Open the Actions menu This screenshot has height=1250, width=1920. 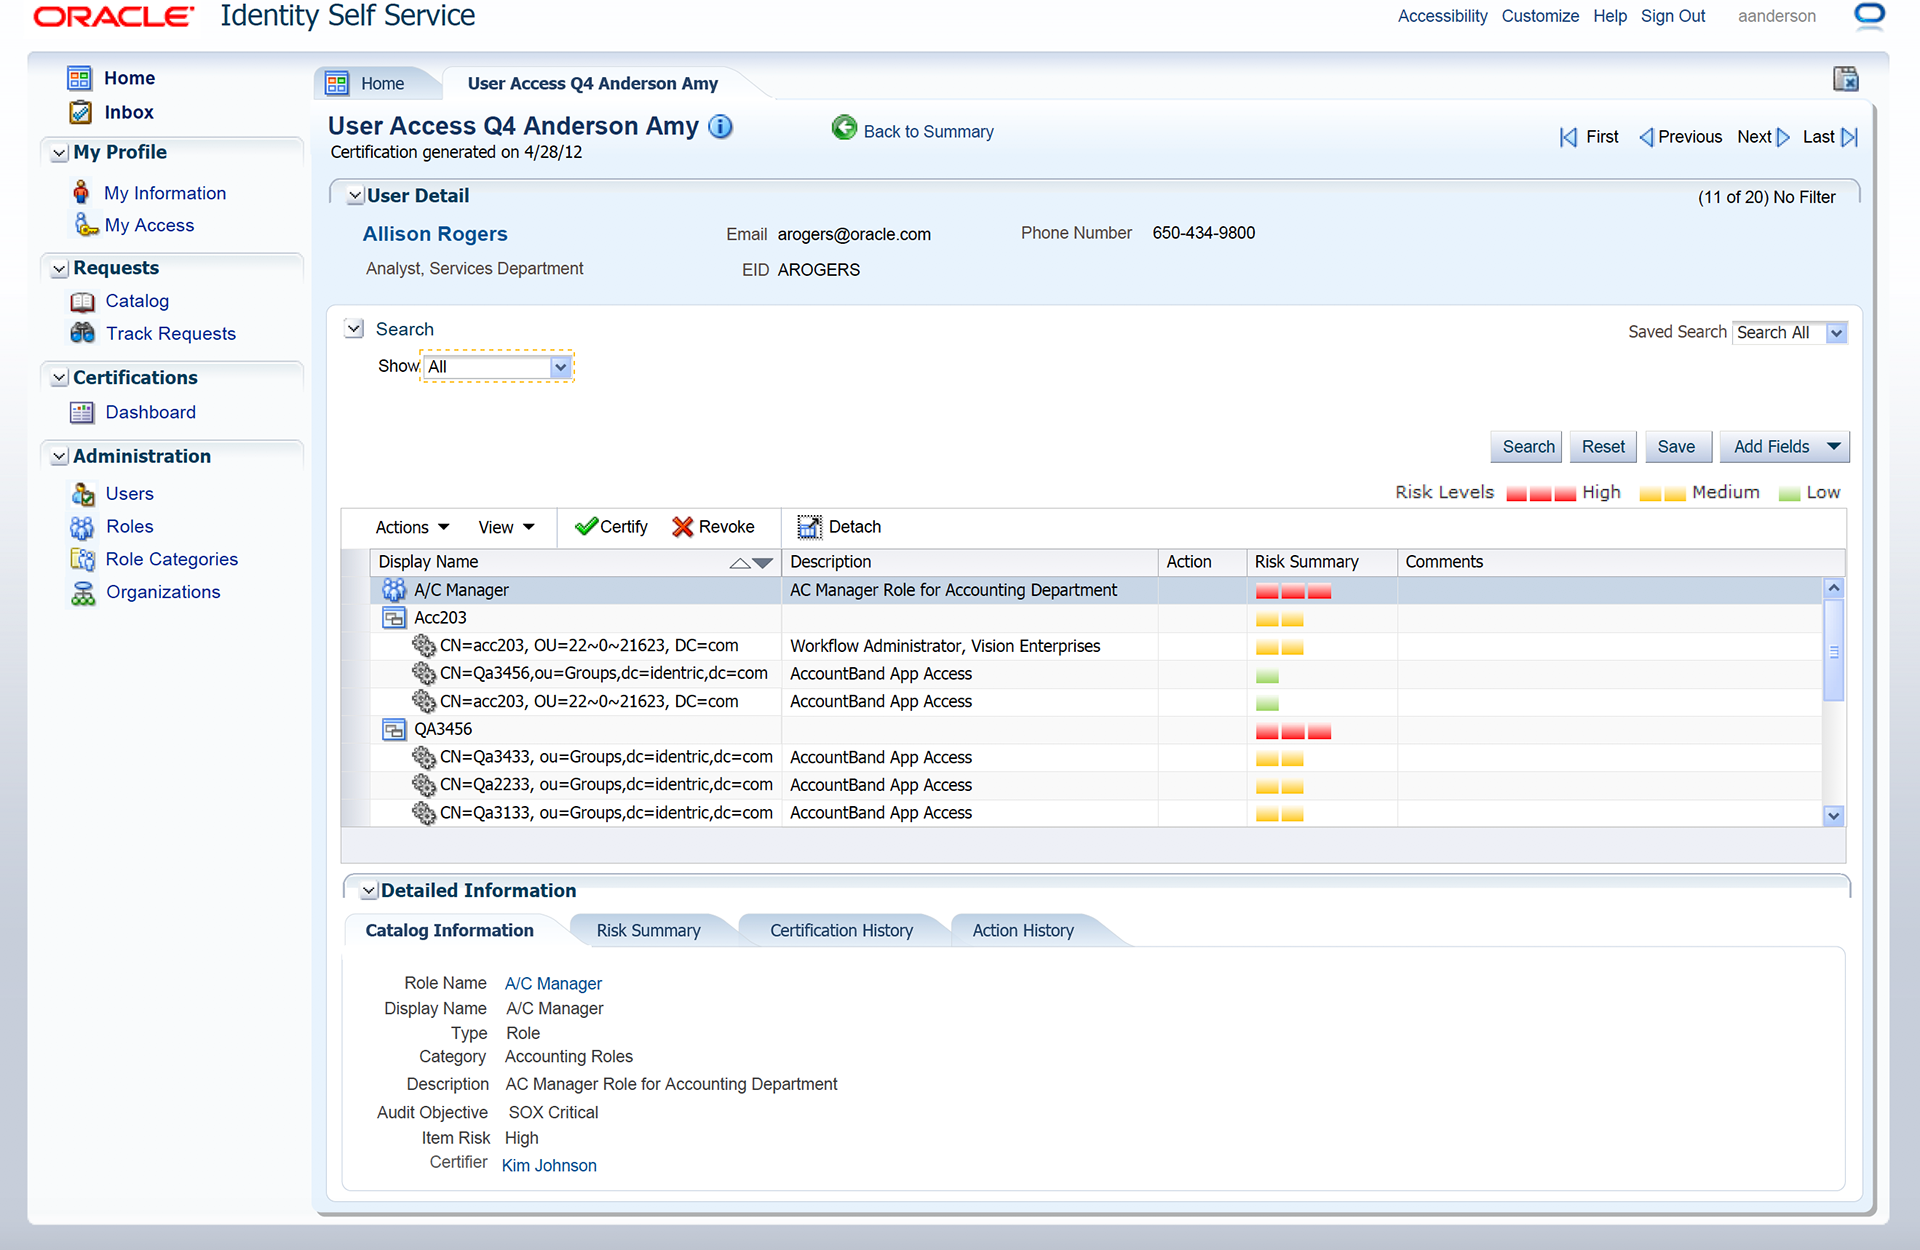412,527
